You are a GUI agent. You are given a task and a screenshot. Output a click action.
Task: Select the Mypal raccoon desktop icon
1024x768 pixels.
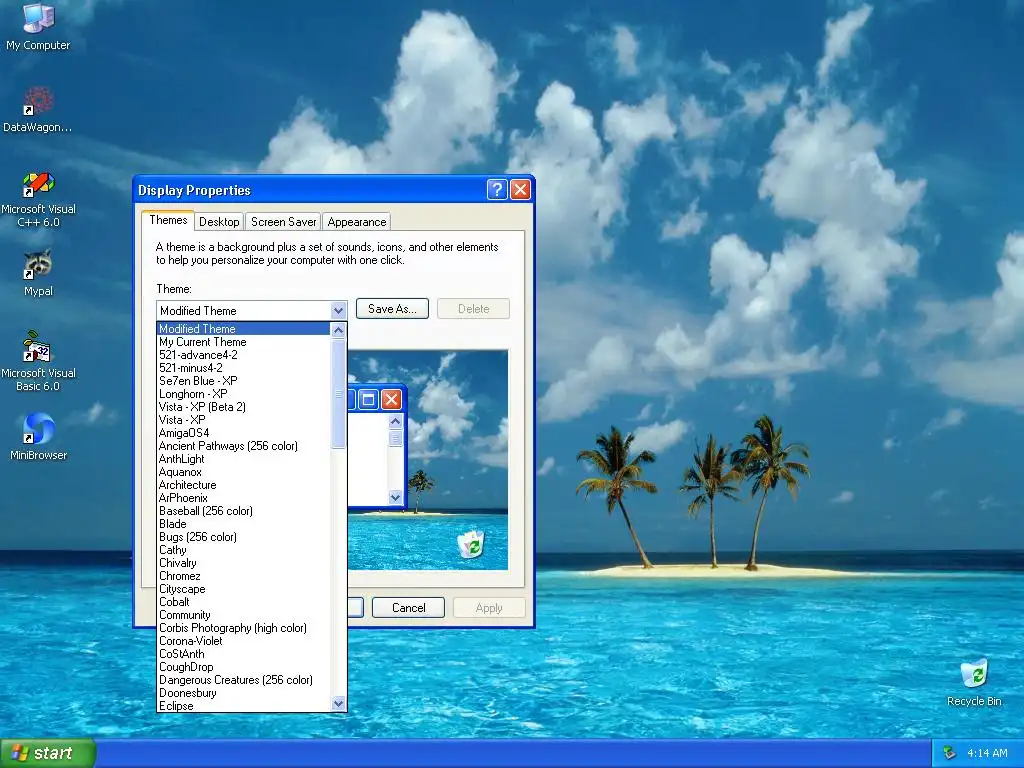[x=38, y=273]
